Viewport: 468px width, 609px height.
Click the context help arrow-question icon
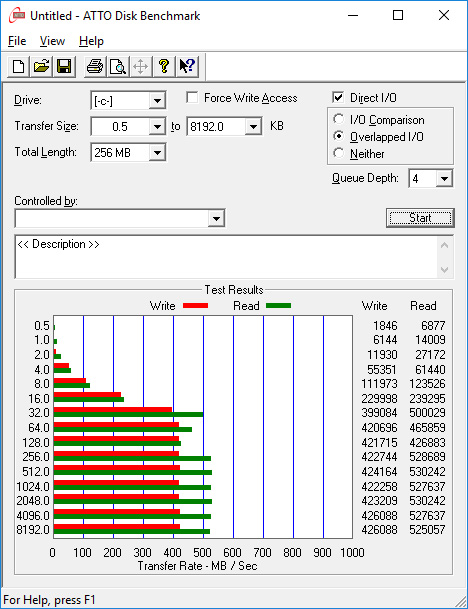(187, 66)
